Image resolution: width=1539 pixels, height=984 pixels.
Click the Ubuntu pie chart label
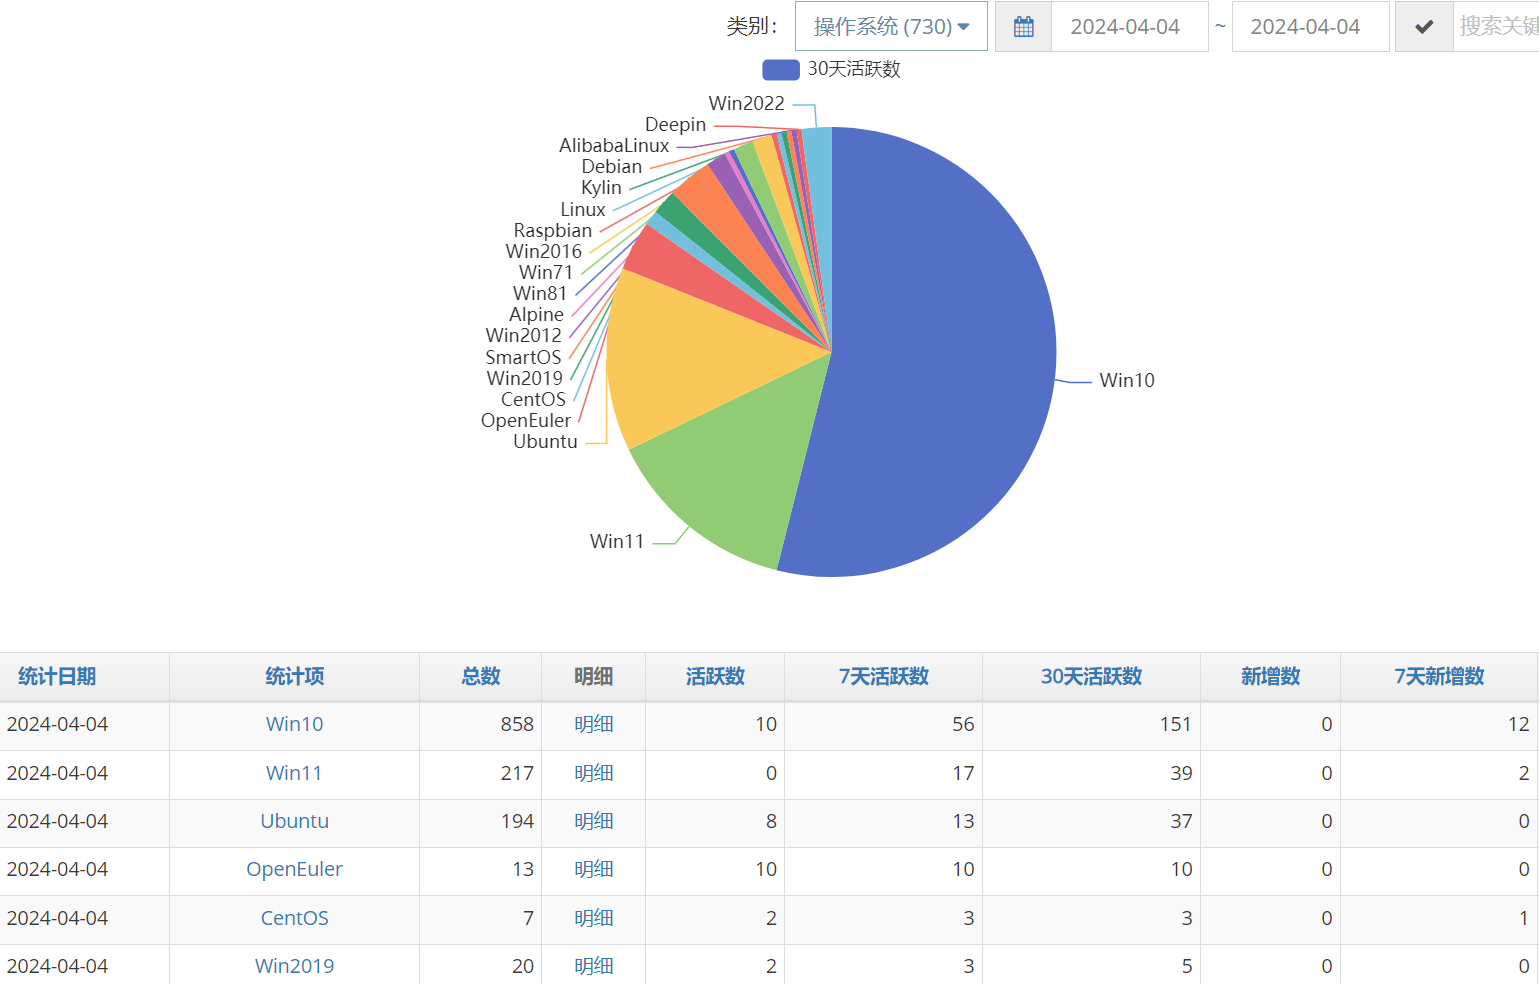(x=545, y=441)
